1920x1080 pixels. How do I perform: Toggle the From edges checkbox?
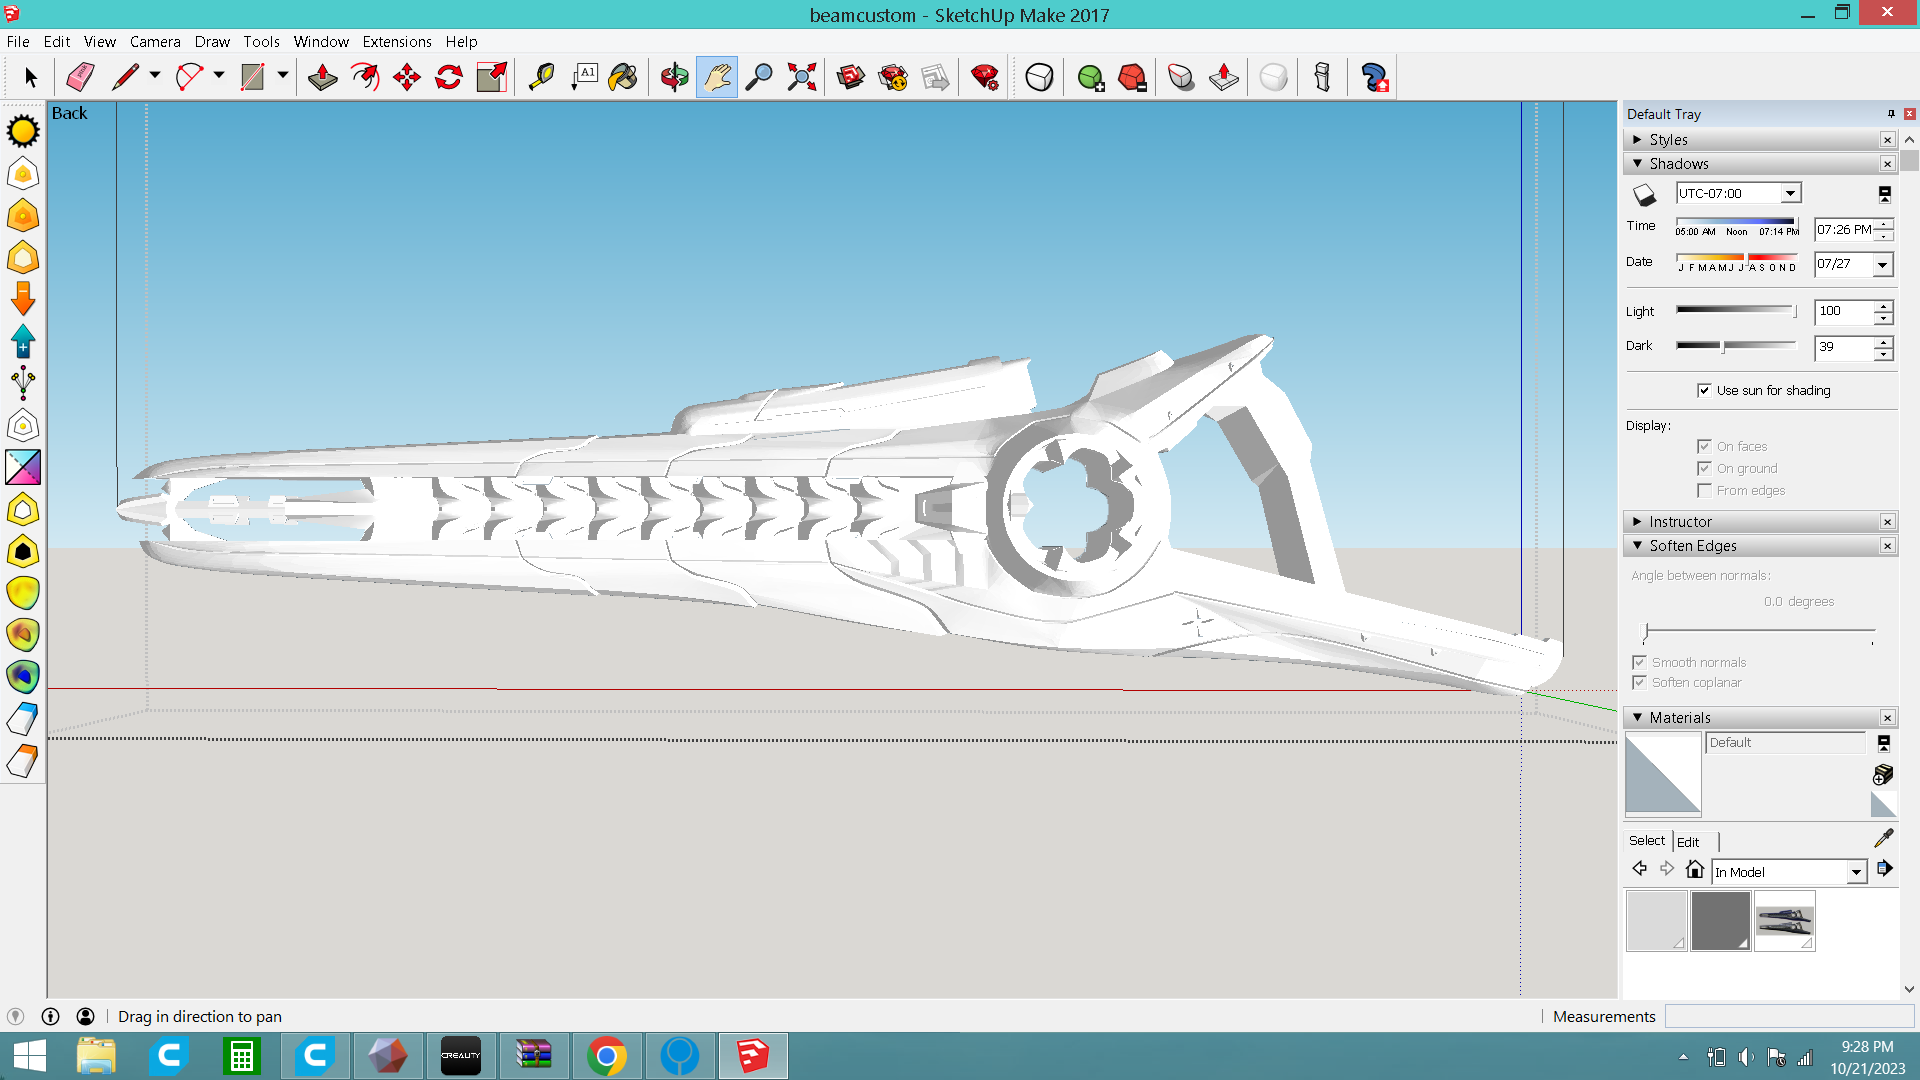tap(1704, 490)
